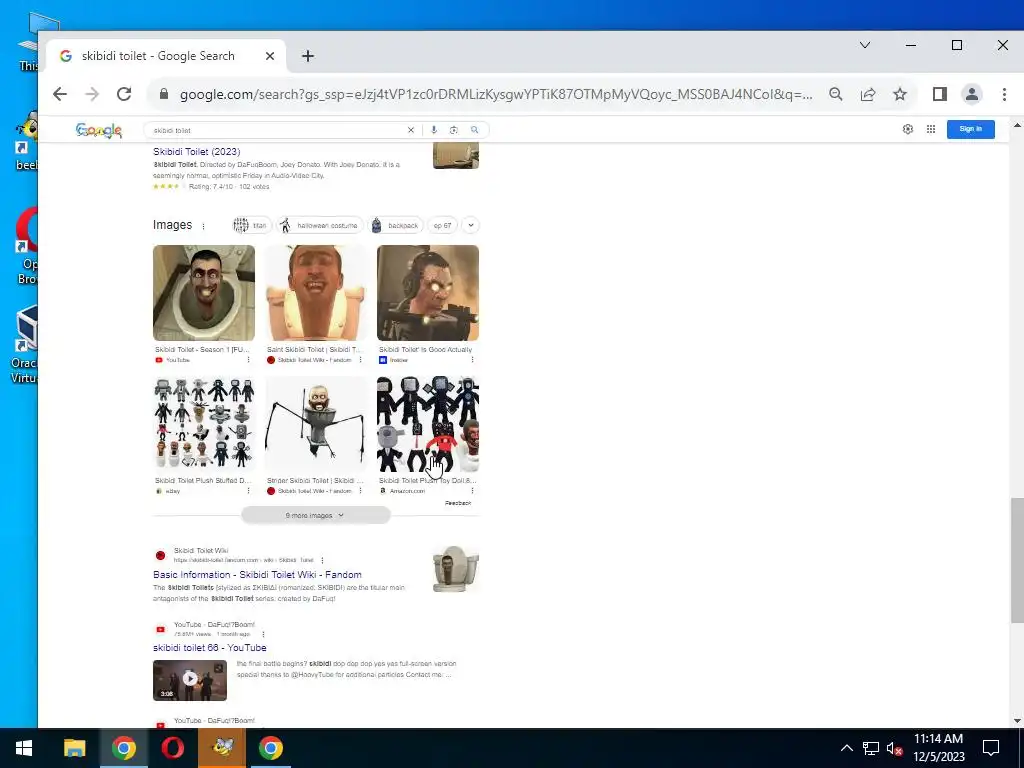Open Chrome side panel
The image size is (1024, 768).
coord(940,94)
